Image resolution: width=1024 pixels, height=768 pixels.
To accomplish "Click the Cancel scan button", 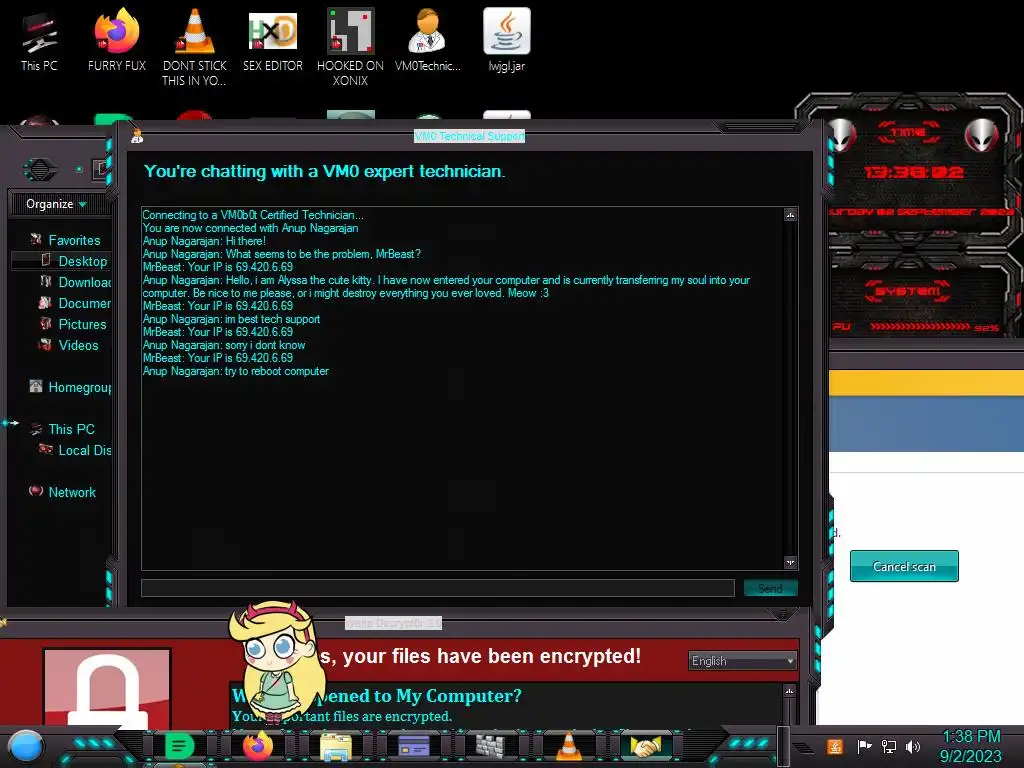I will tap(904, 566).
